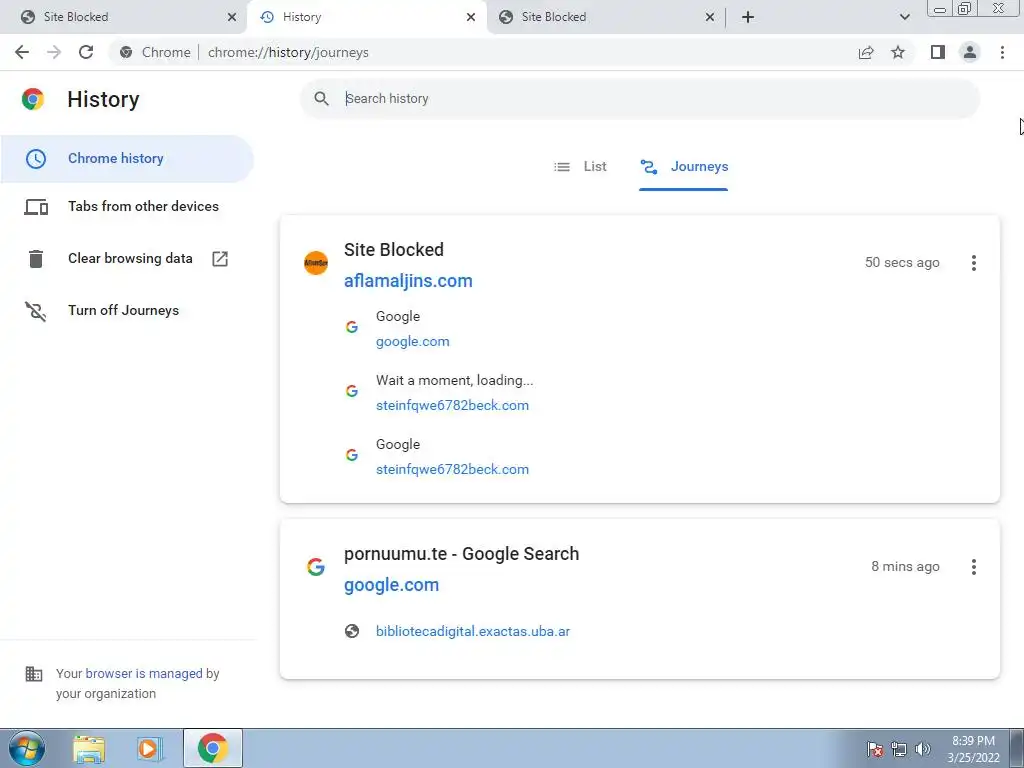Click the Site Blocked journey title
Viewport: 1024px width, 768px height.
394,250
